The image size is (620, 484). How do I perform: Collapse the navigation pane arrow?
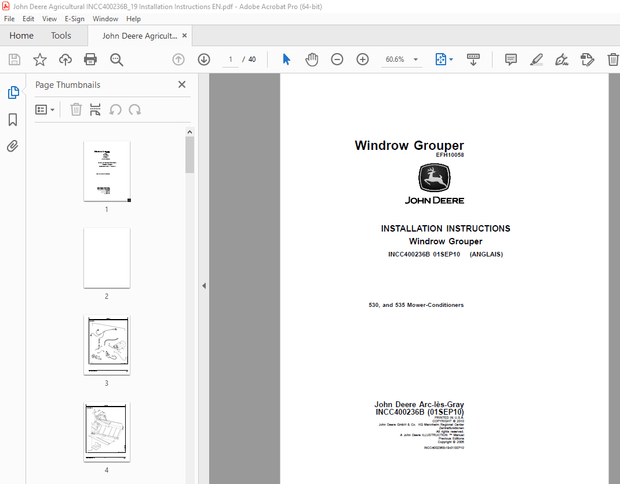204,285
